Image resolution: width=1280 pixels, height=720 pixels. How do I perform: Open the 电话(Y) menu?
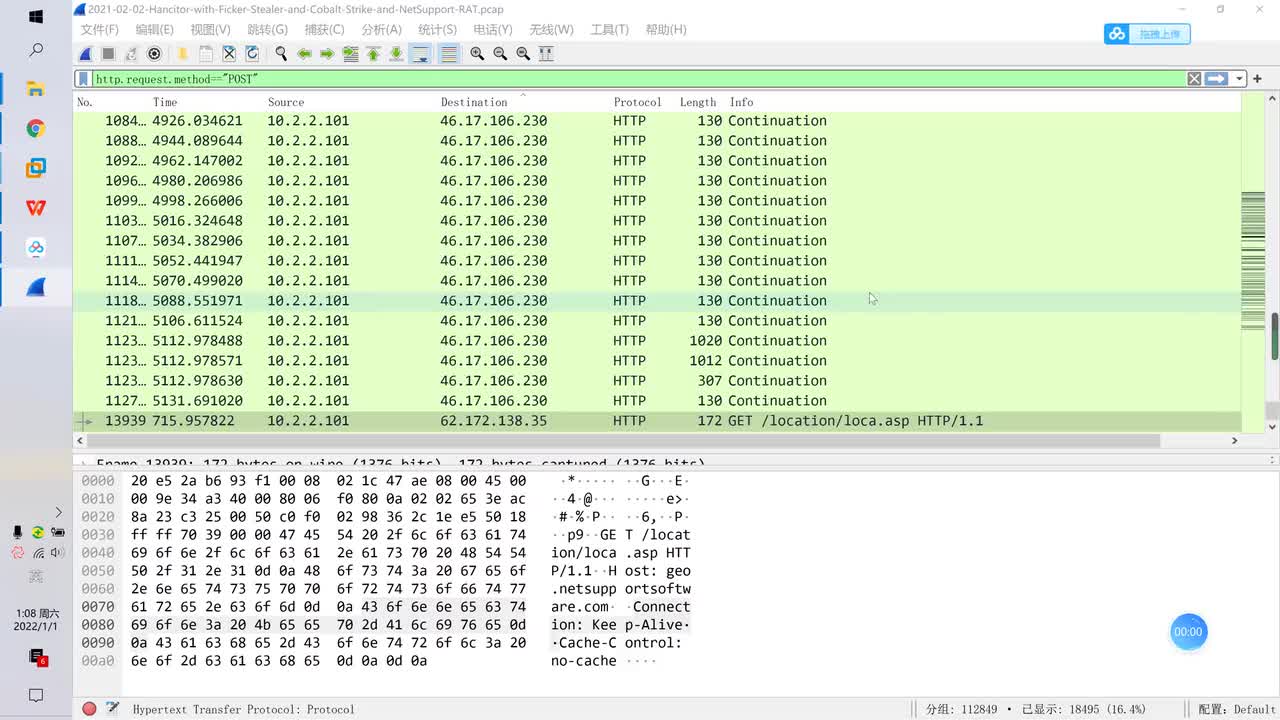click(493, 30)
